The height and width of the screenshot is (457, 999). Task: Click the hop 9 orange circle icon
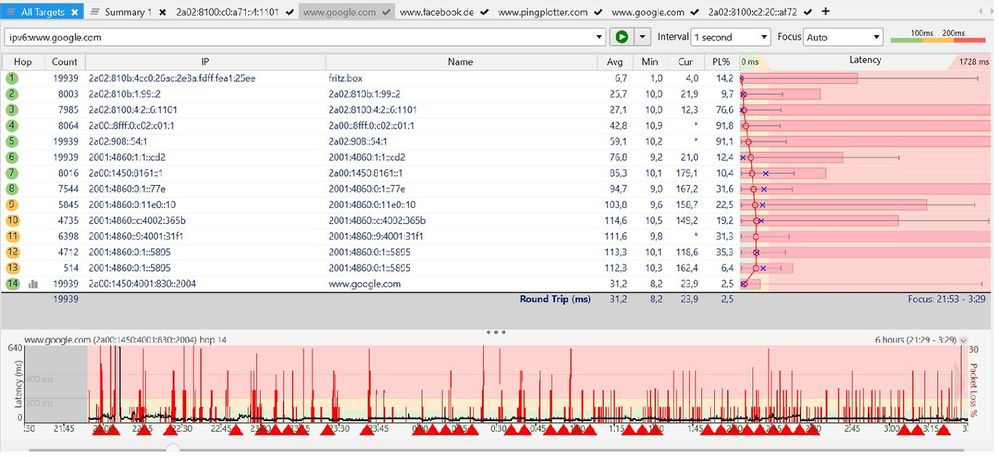[13, 205]
